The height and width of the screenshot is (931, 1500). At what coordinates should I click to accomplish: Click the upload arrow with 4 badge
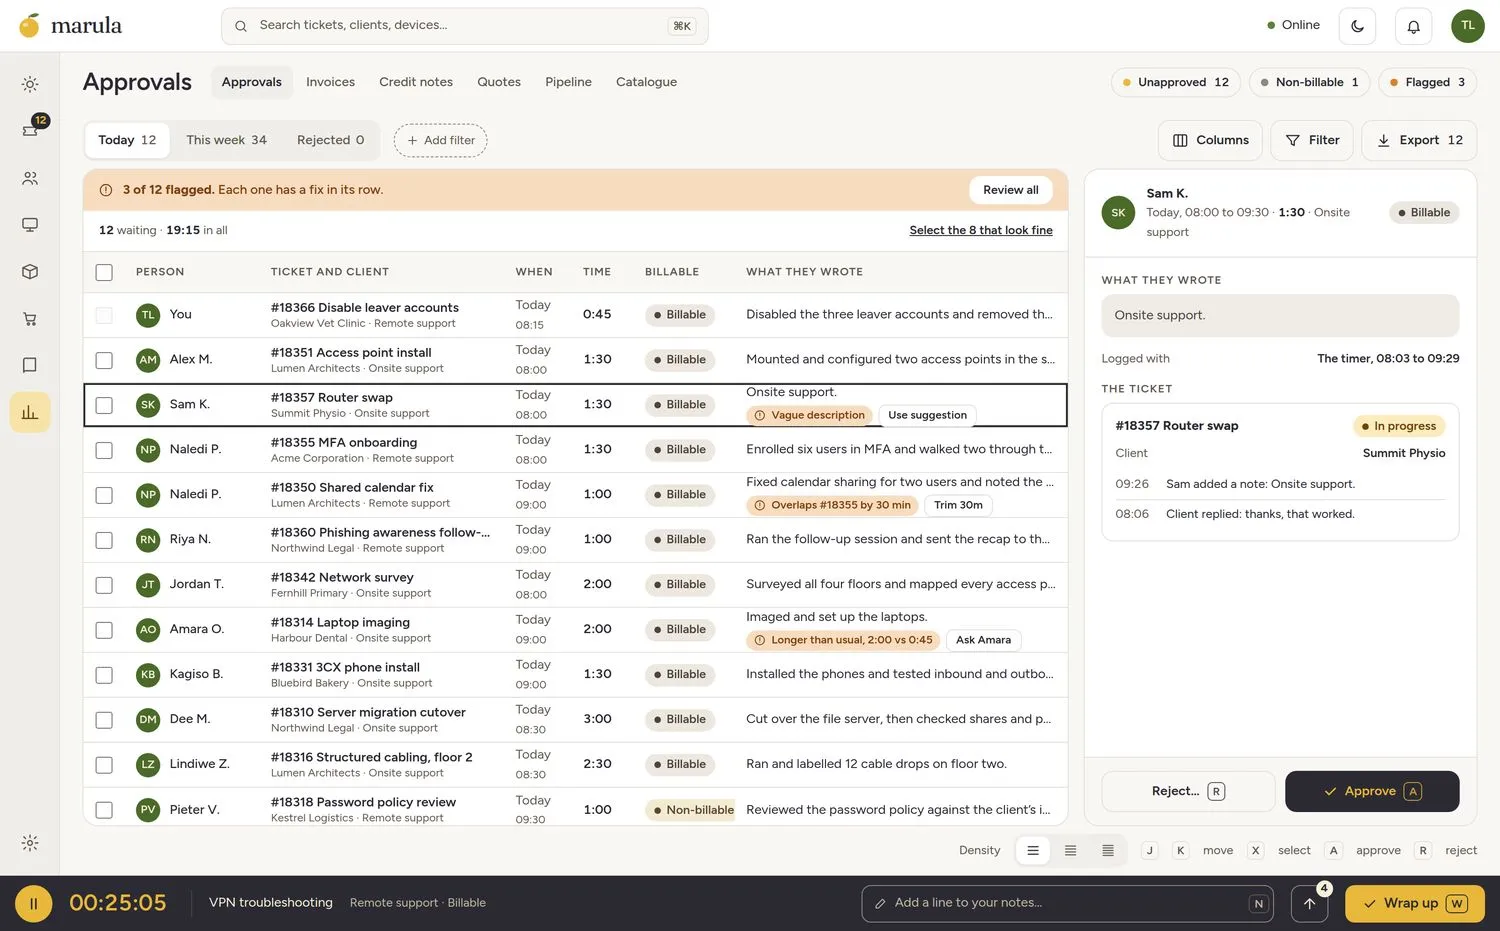(1309, 904)
